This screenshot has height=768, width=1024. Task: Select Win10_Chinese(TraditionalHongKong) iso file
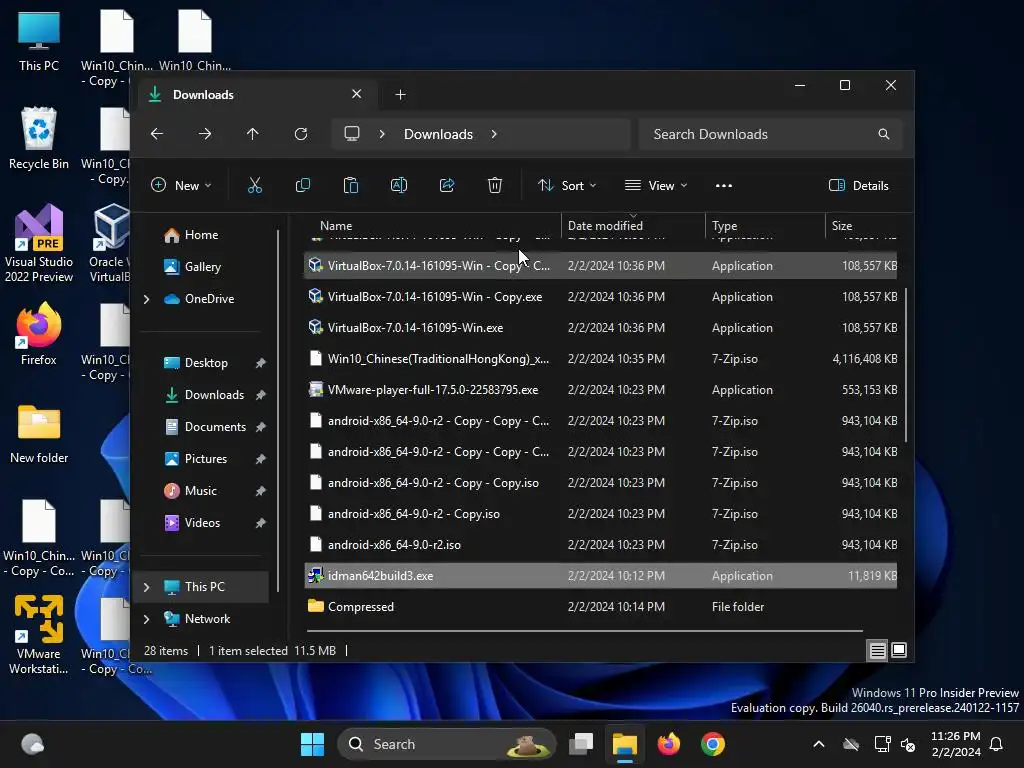click(600, 359)
